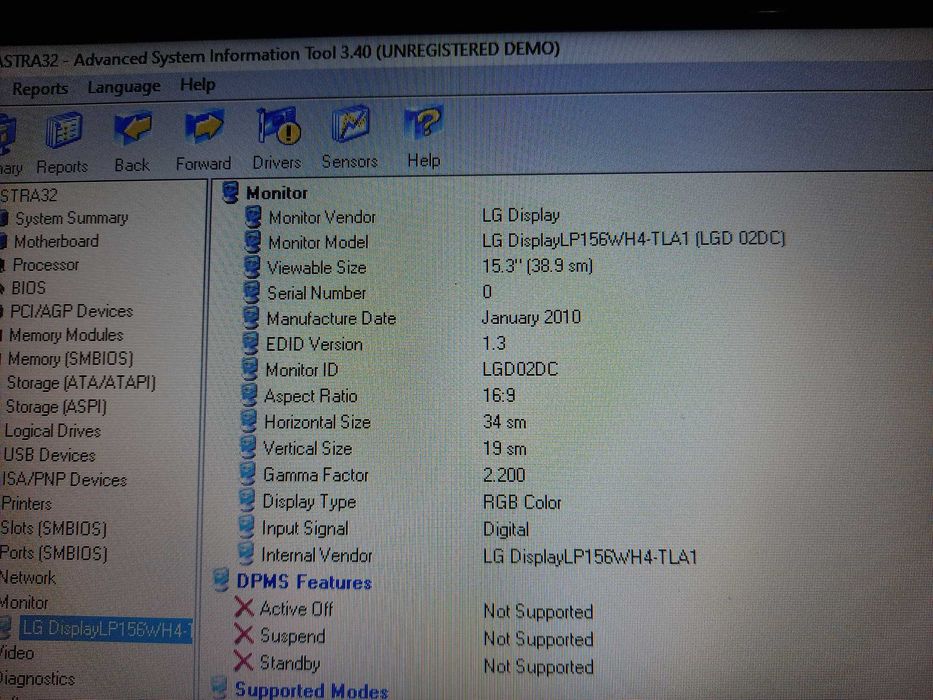Viewport: 933px width, 700px height.
Task: Click the DPMS Features heading
Action: (304, 582)
